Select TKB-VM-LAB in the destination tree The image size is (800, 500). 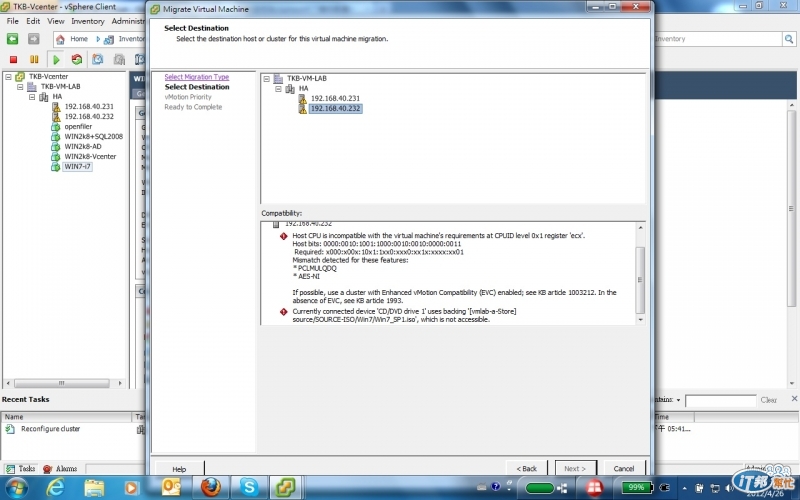tap(307, 79)
